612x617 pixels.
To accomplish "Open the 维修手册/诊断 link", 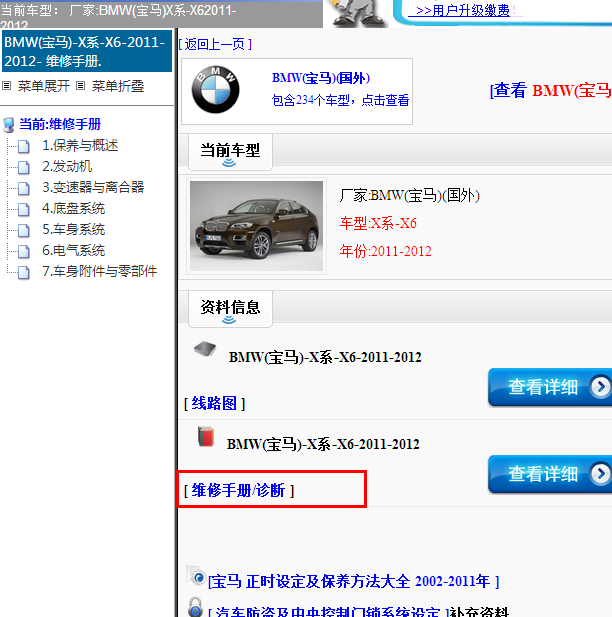I will click(239, 491).
